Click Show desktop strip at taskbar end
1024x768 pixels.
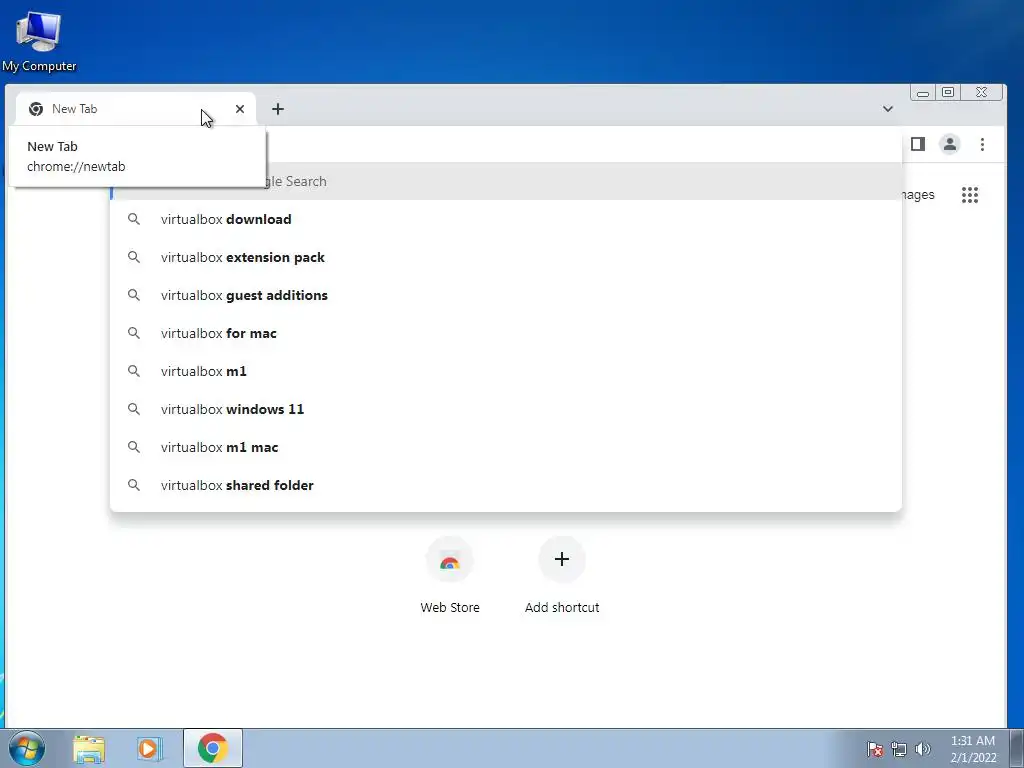pyautogui.click(x=1017, y=748)
